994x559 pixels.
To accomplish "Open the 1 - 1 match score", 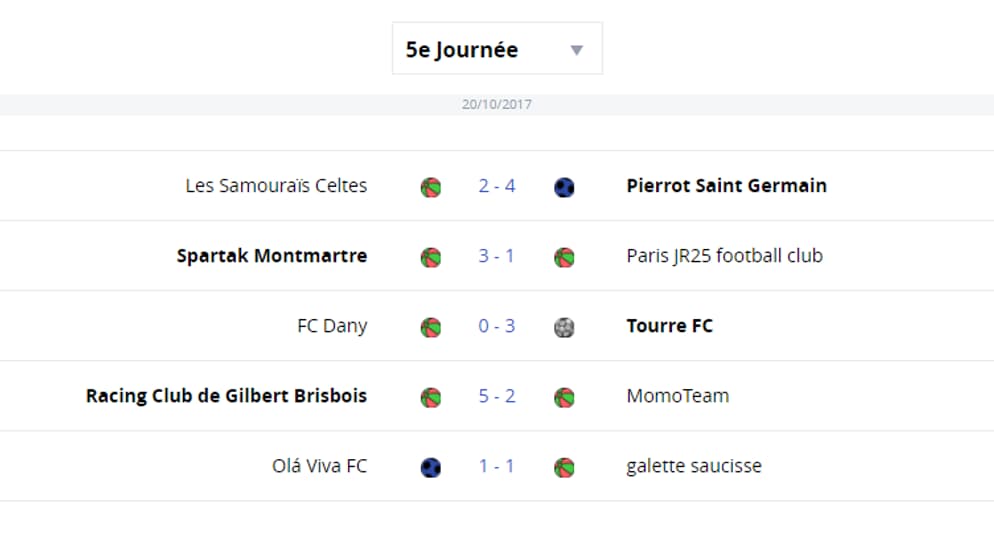I will point(496,466).
